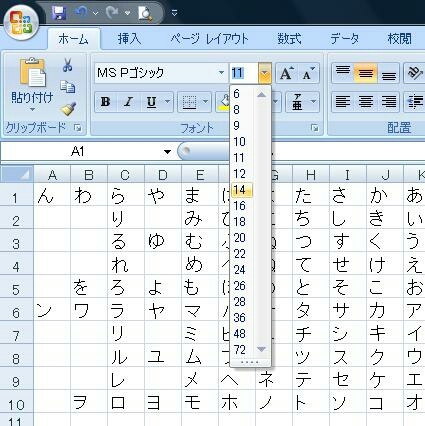Image resolution: width=425 pixels, height=426 pixels.
Task: Collapse the font size dropdown arrow
Action: [265, 73]
